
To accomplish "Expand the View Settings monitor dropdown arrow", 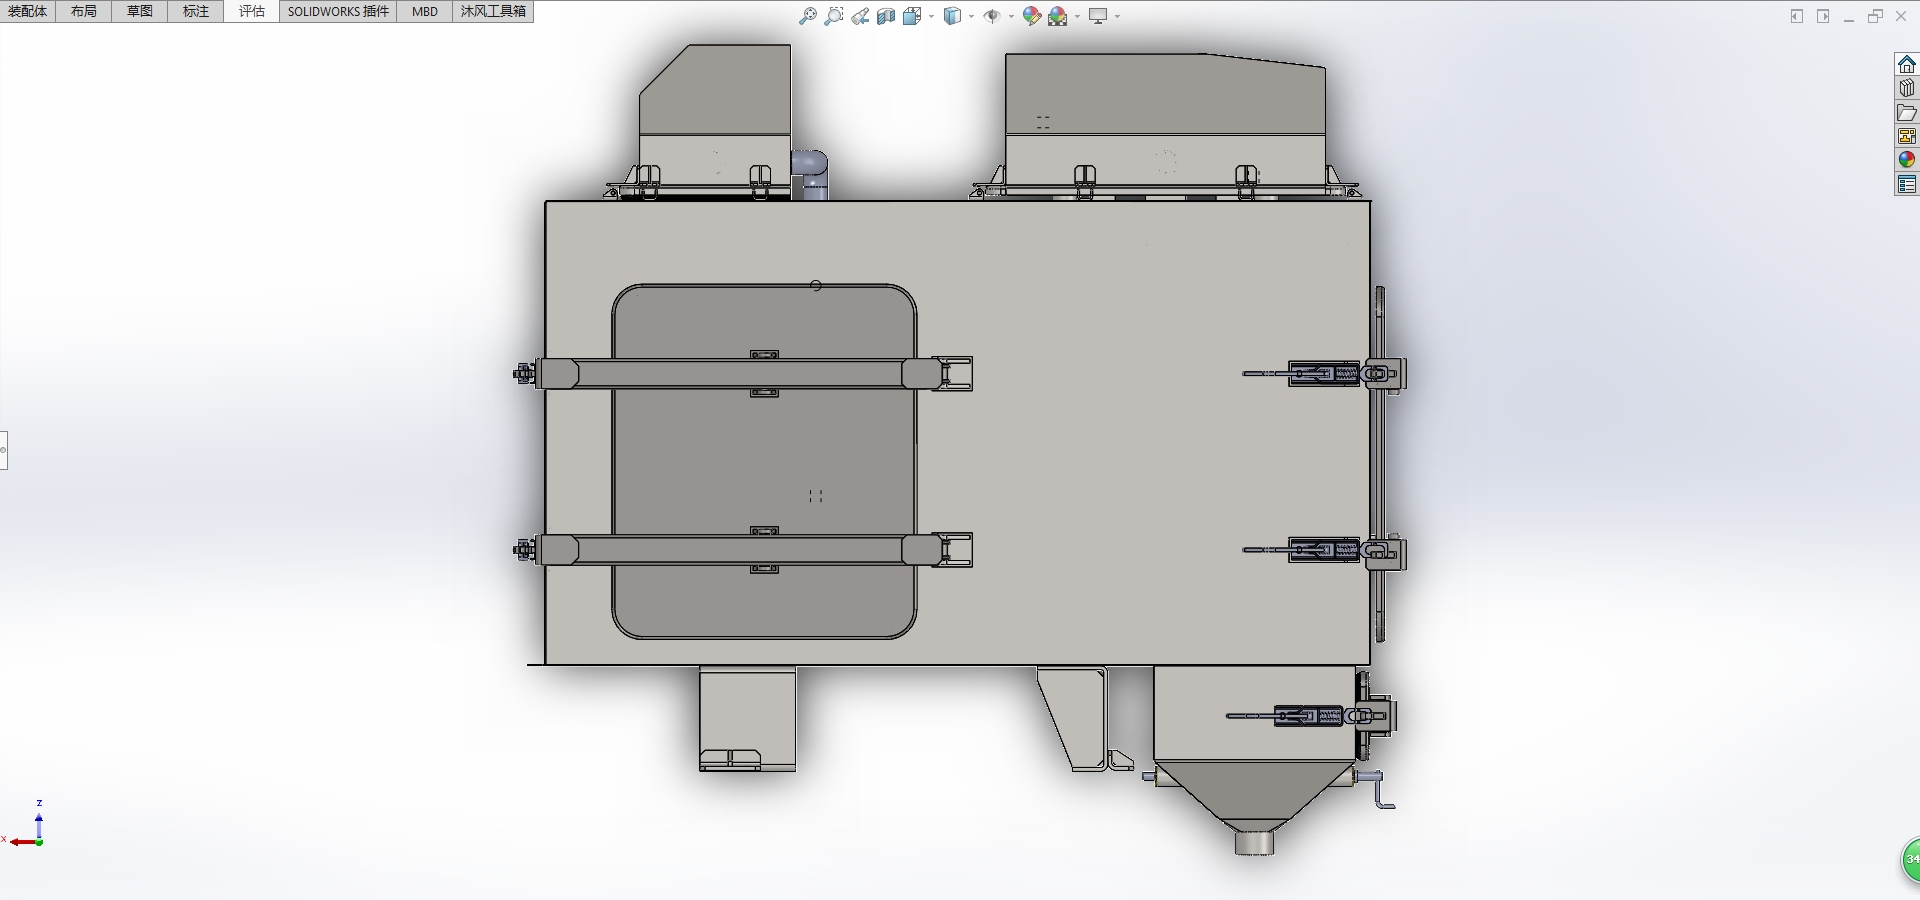I will pos(1117,16).
